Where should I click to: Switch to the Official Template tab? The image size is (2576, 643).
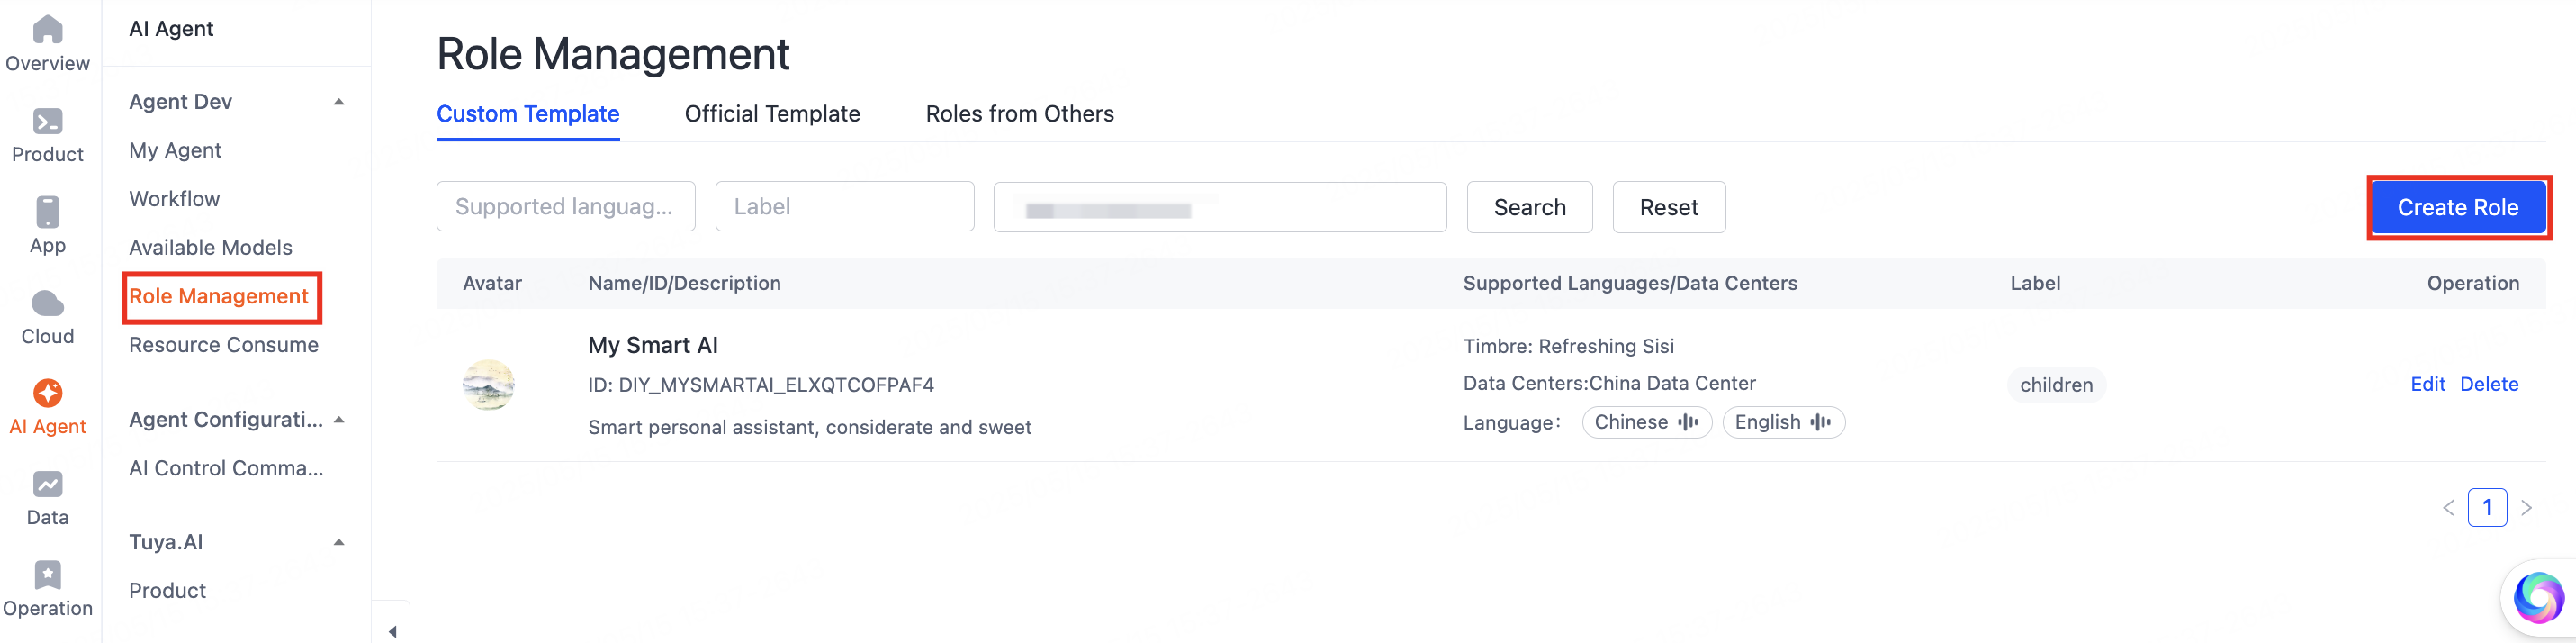[x=772, y=114]
